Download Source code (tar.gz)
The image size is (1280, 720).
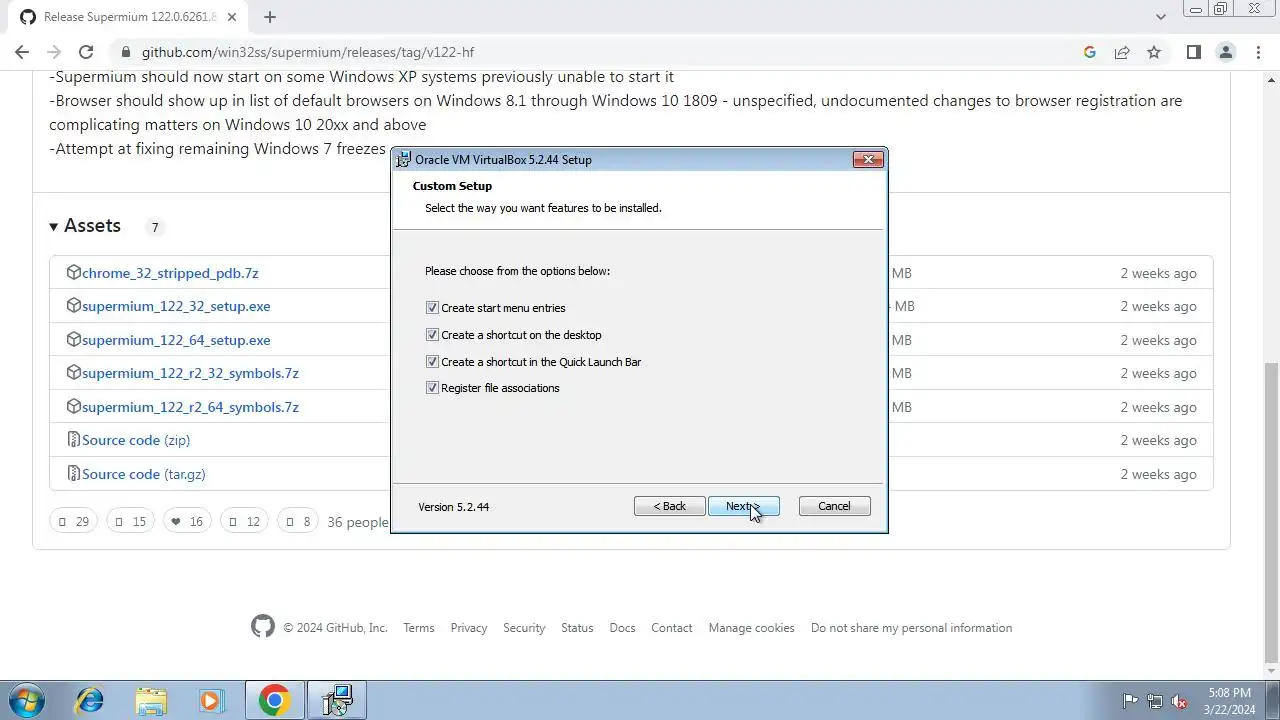(144, 474)
